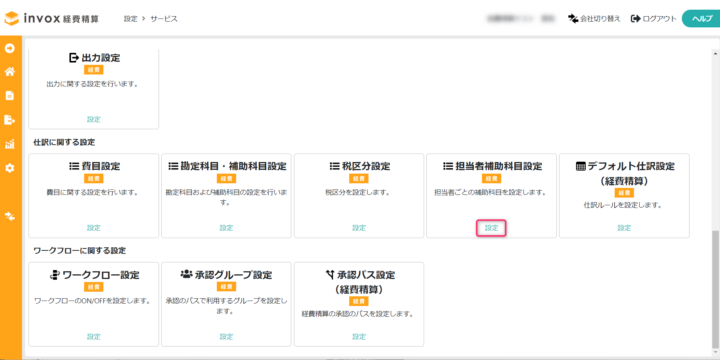
Task: Click the 承認パス設定 branch icon
Action: (x=330, y=275)
